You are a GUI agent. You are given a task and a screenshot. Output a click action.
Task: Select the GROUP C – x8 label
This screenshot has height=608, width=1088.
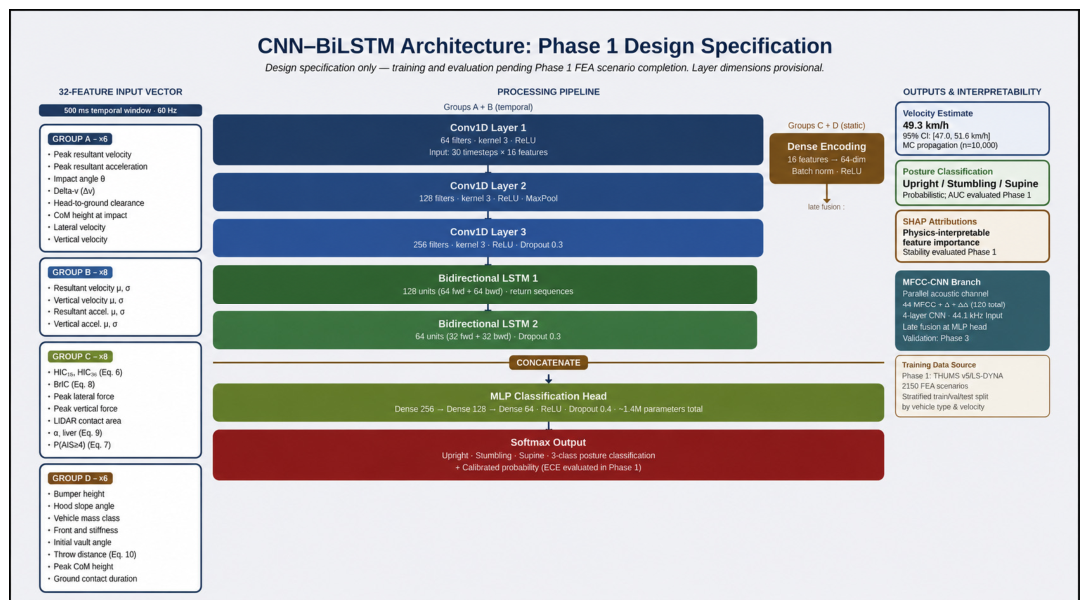click(80, 356)
